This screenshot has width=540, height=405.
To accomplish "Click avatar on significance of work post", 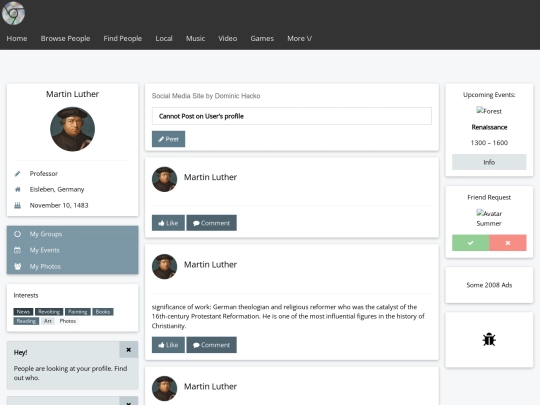I will pyautogui.click(x=165, y=267).
